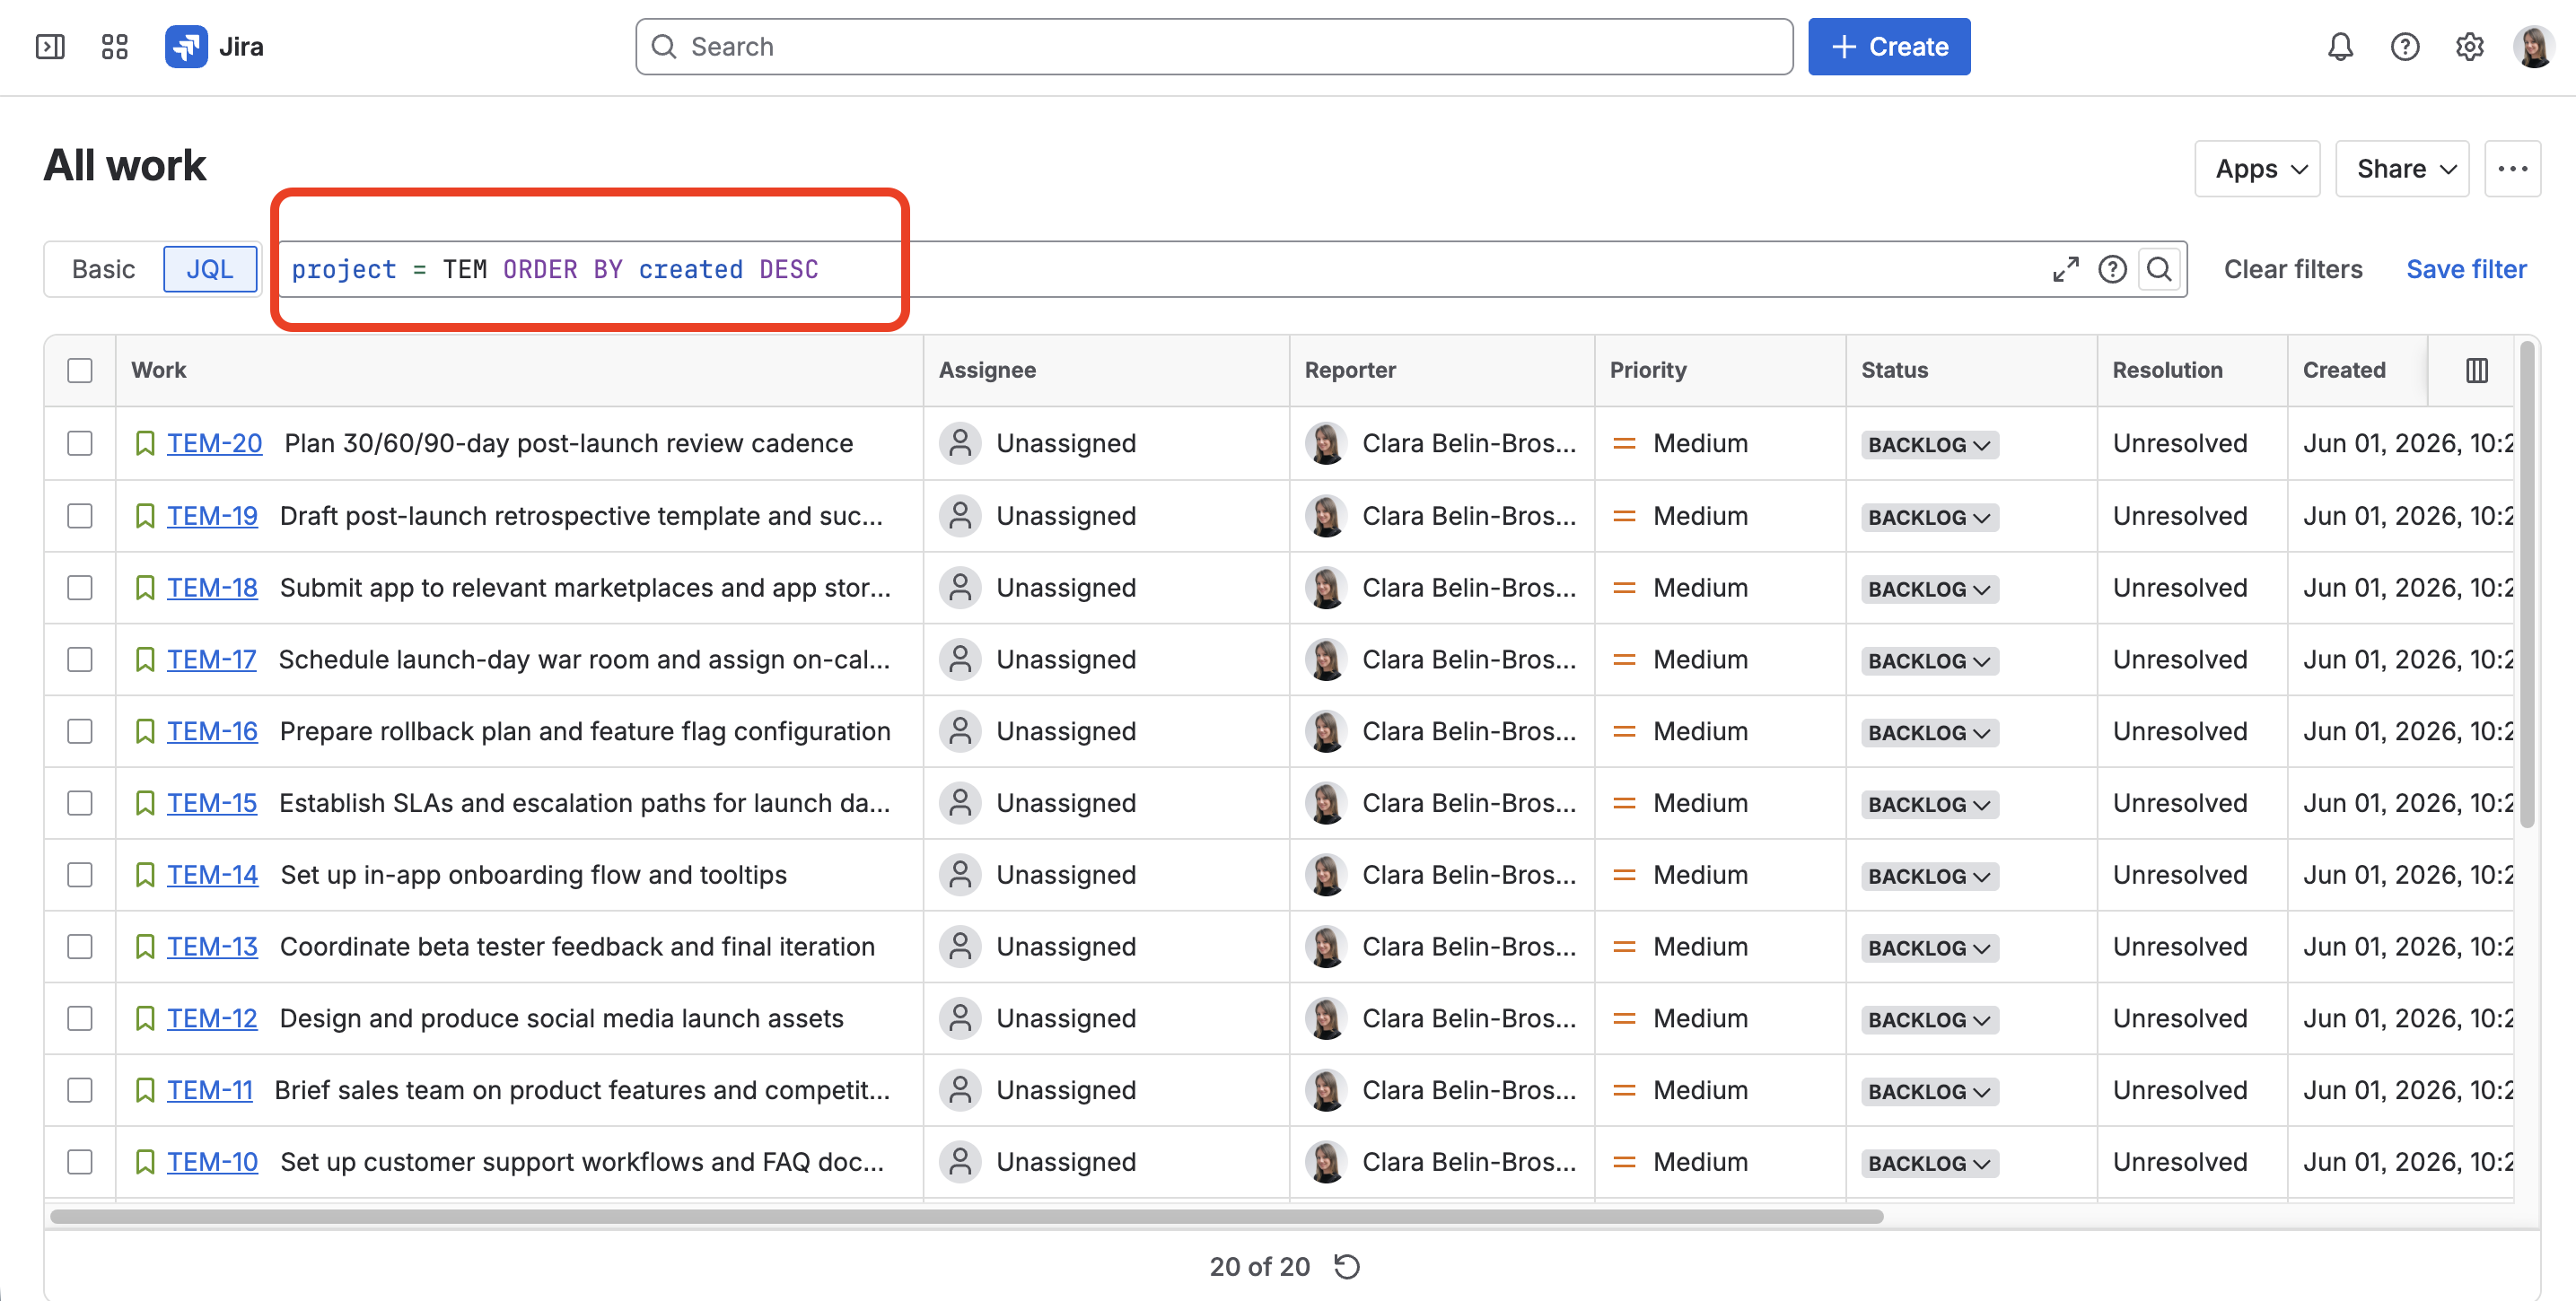Open the BACKLOG status dropdown for TEM-18
The height and width of the screenshot is (1301, 2576).
pos(1929,589)
